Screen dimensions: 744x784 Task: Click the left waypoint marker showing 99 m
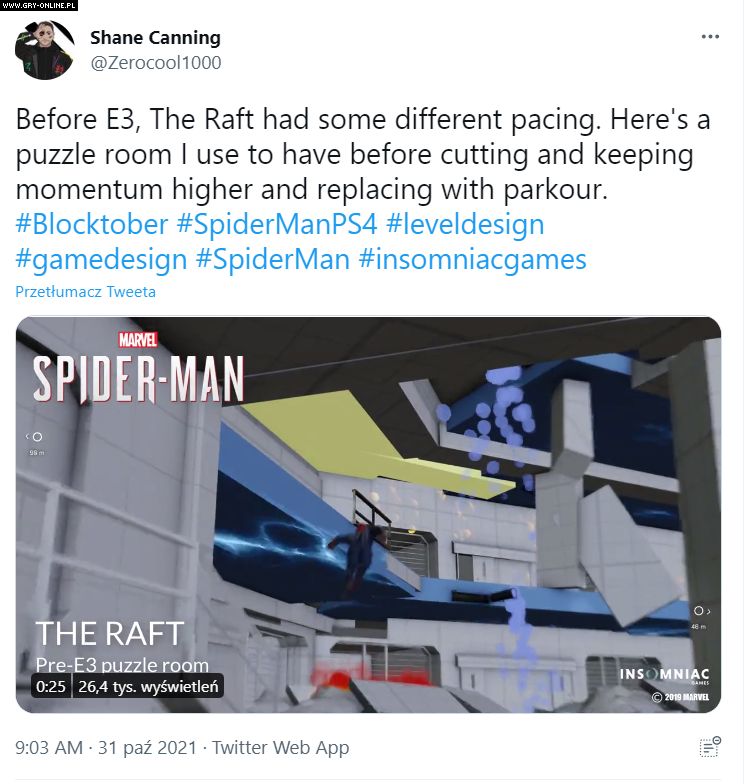(35, 442)
